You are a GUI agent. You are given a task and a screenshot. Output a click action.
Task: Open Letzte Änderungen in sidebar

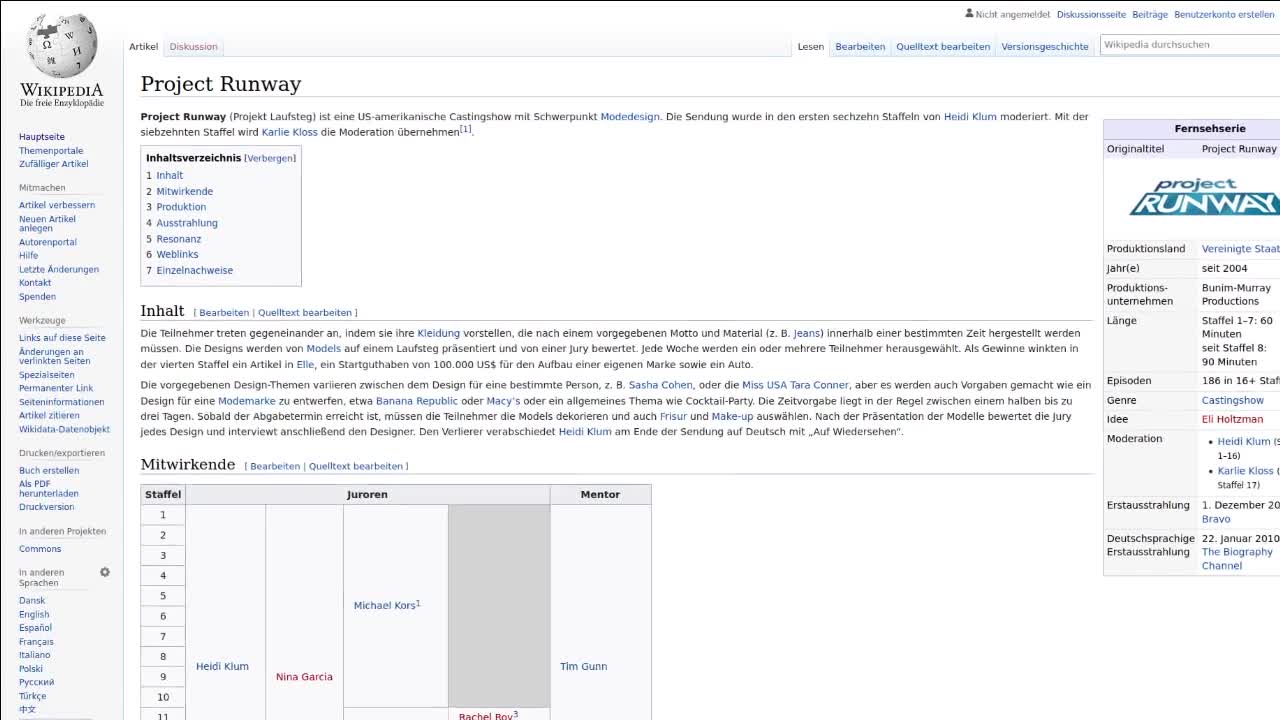[x=59, y=269]
